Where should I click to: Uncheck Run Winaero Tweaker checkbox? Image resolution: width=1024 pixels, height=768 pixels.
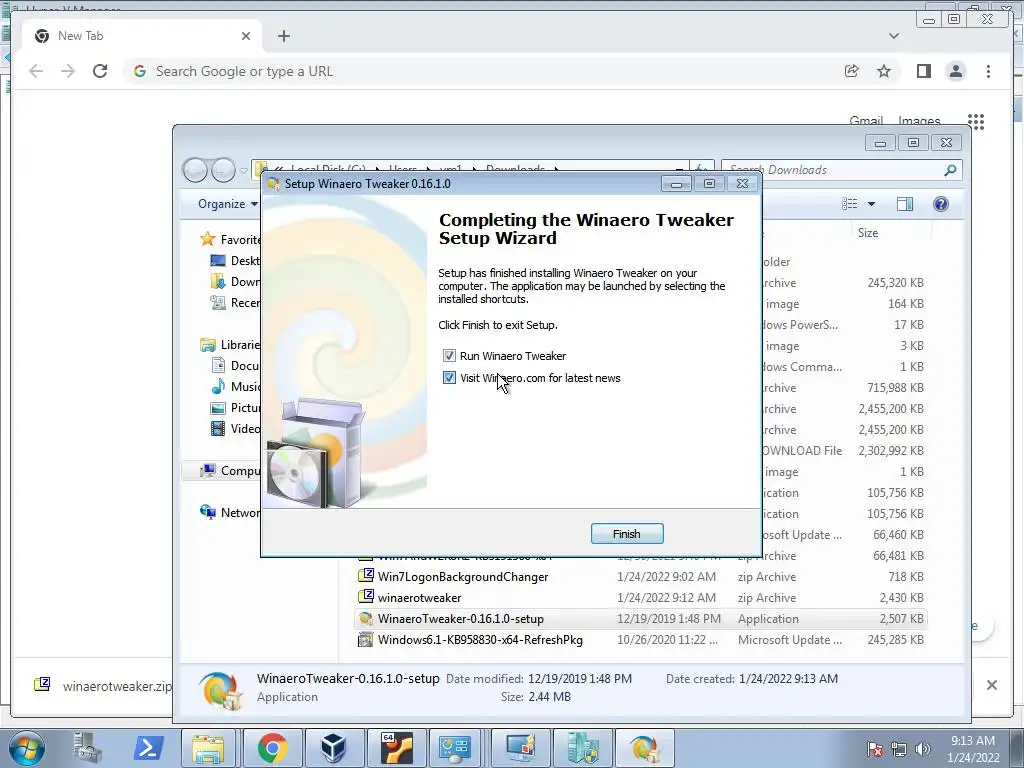(449, 356)
